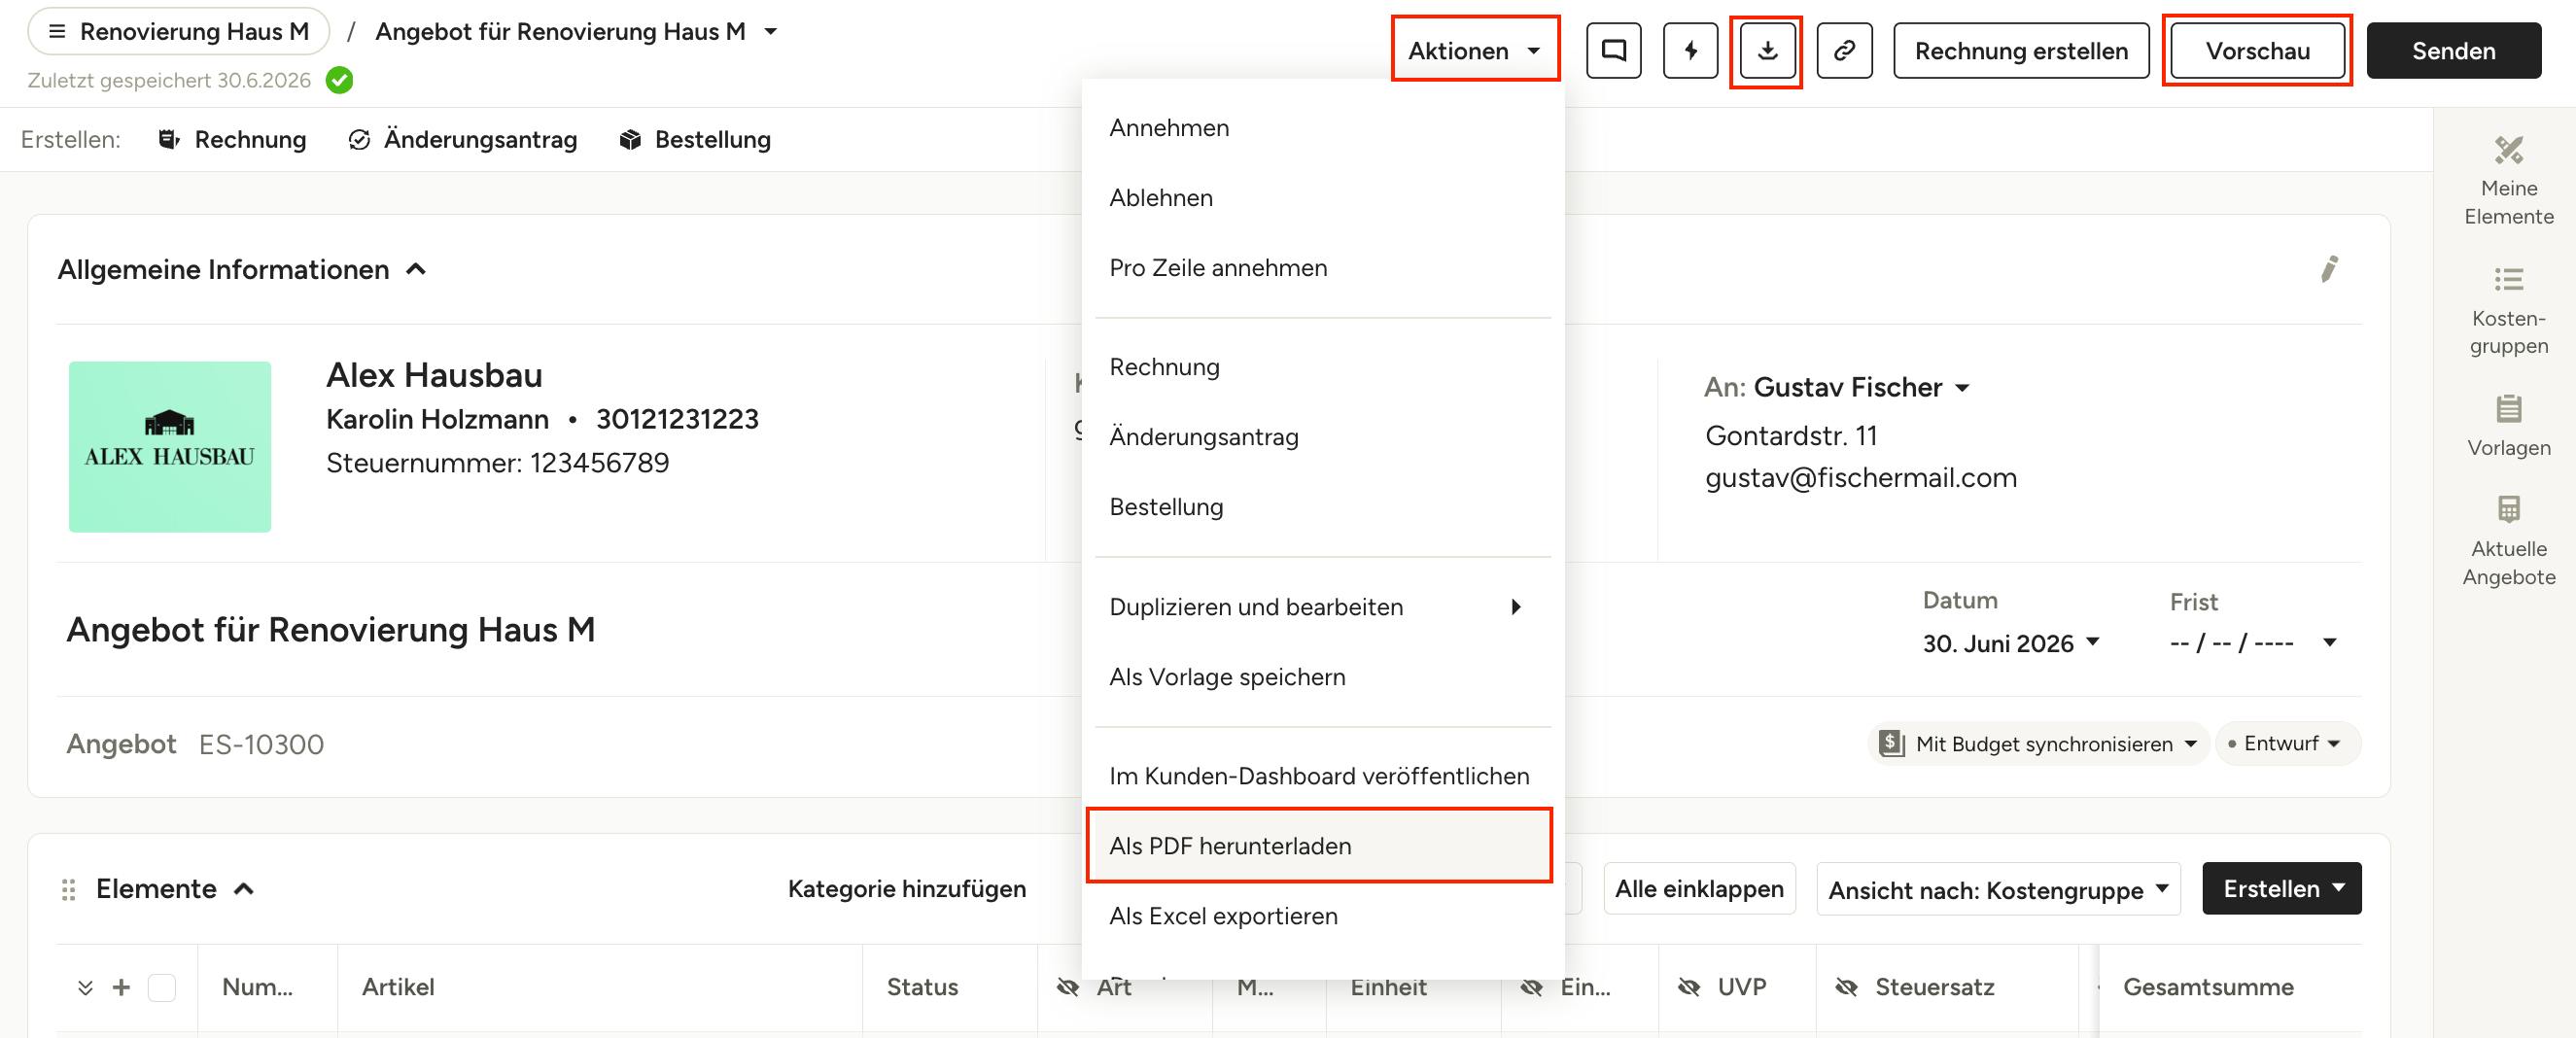
Task: Create Rechnung from the Erstellen bar
Action: tap(232, 140)
